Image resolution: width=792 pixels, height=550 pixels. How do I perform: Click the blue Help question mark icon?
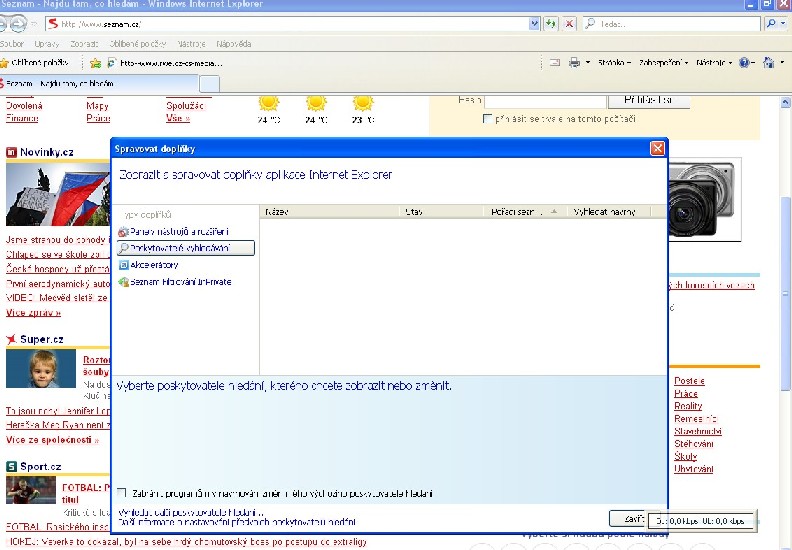744,63
